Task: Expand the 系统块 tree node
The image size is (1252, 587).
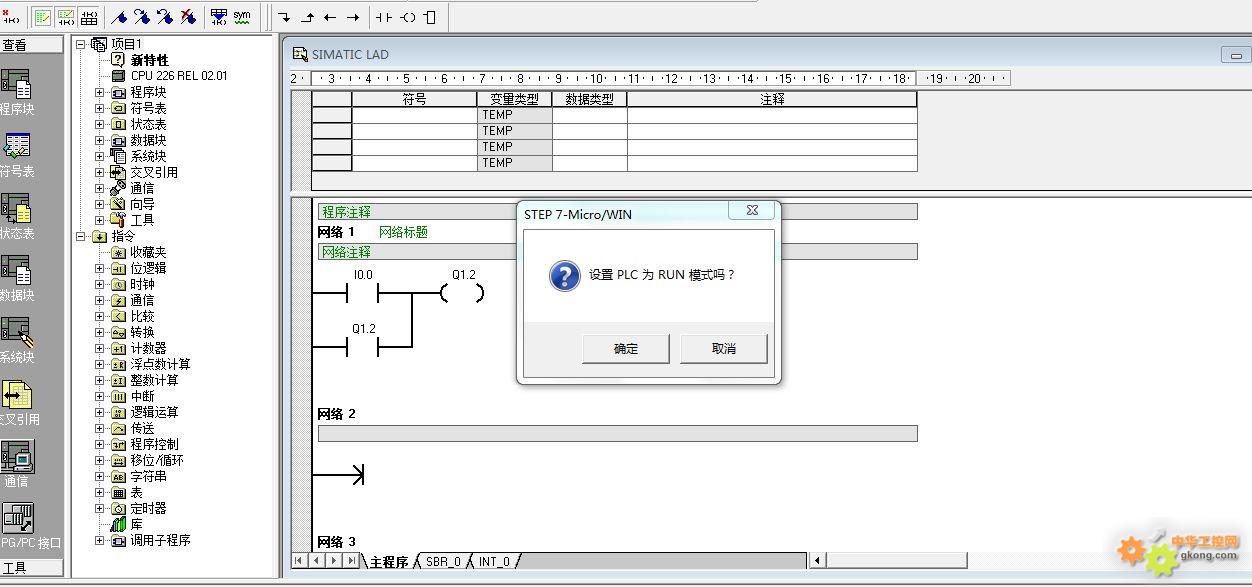Action: click(x=99, y=156)
